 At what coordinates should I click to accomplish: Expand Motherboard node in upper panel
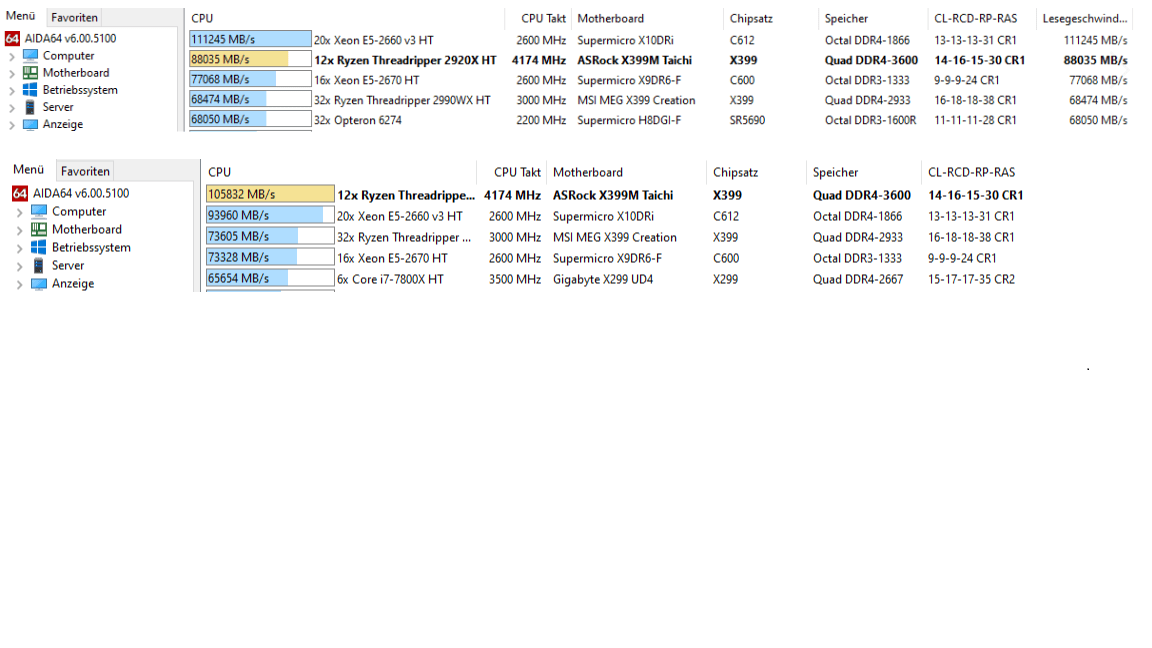[12, 73]
